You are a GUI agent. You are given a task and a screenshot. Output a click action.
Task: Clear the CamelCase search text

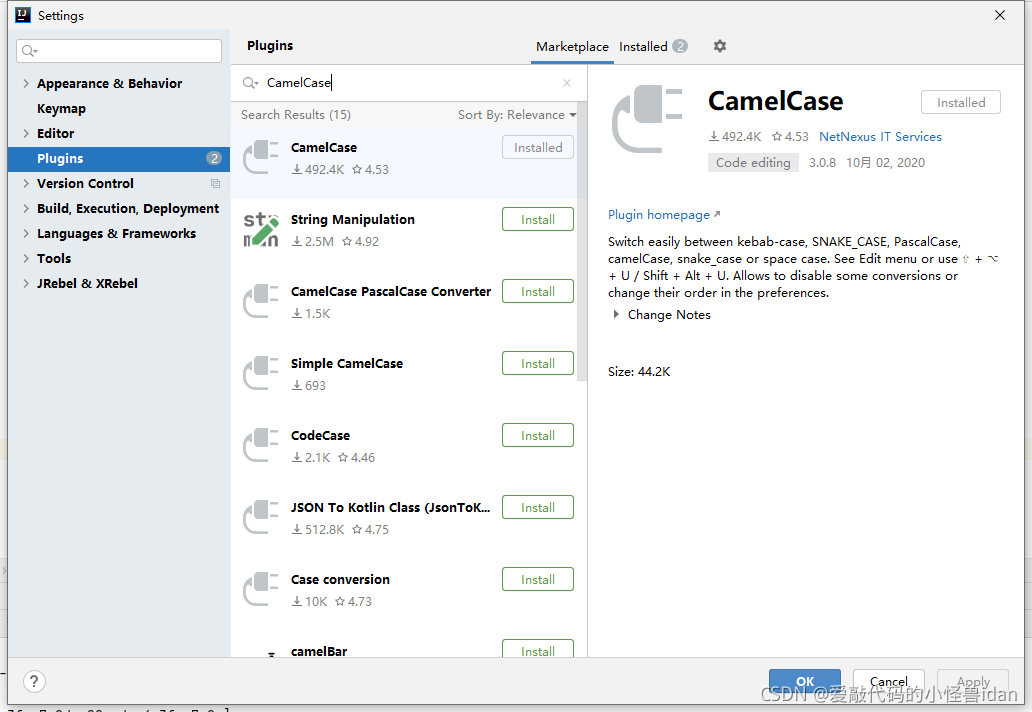tap(567, 83)
